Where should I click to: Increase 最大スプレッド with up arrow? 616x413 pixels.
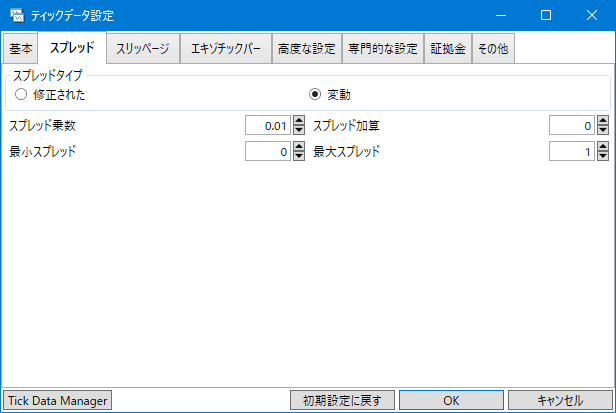tap(603, 146)
